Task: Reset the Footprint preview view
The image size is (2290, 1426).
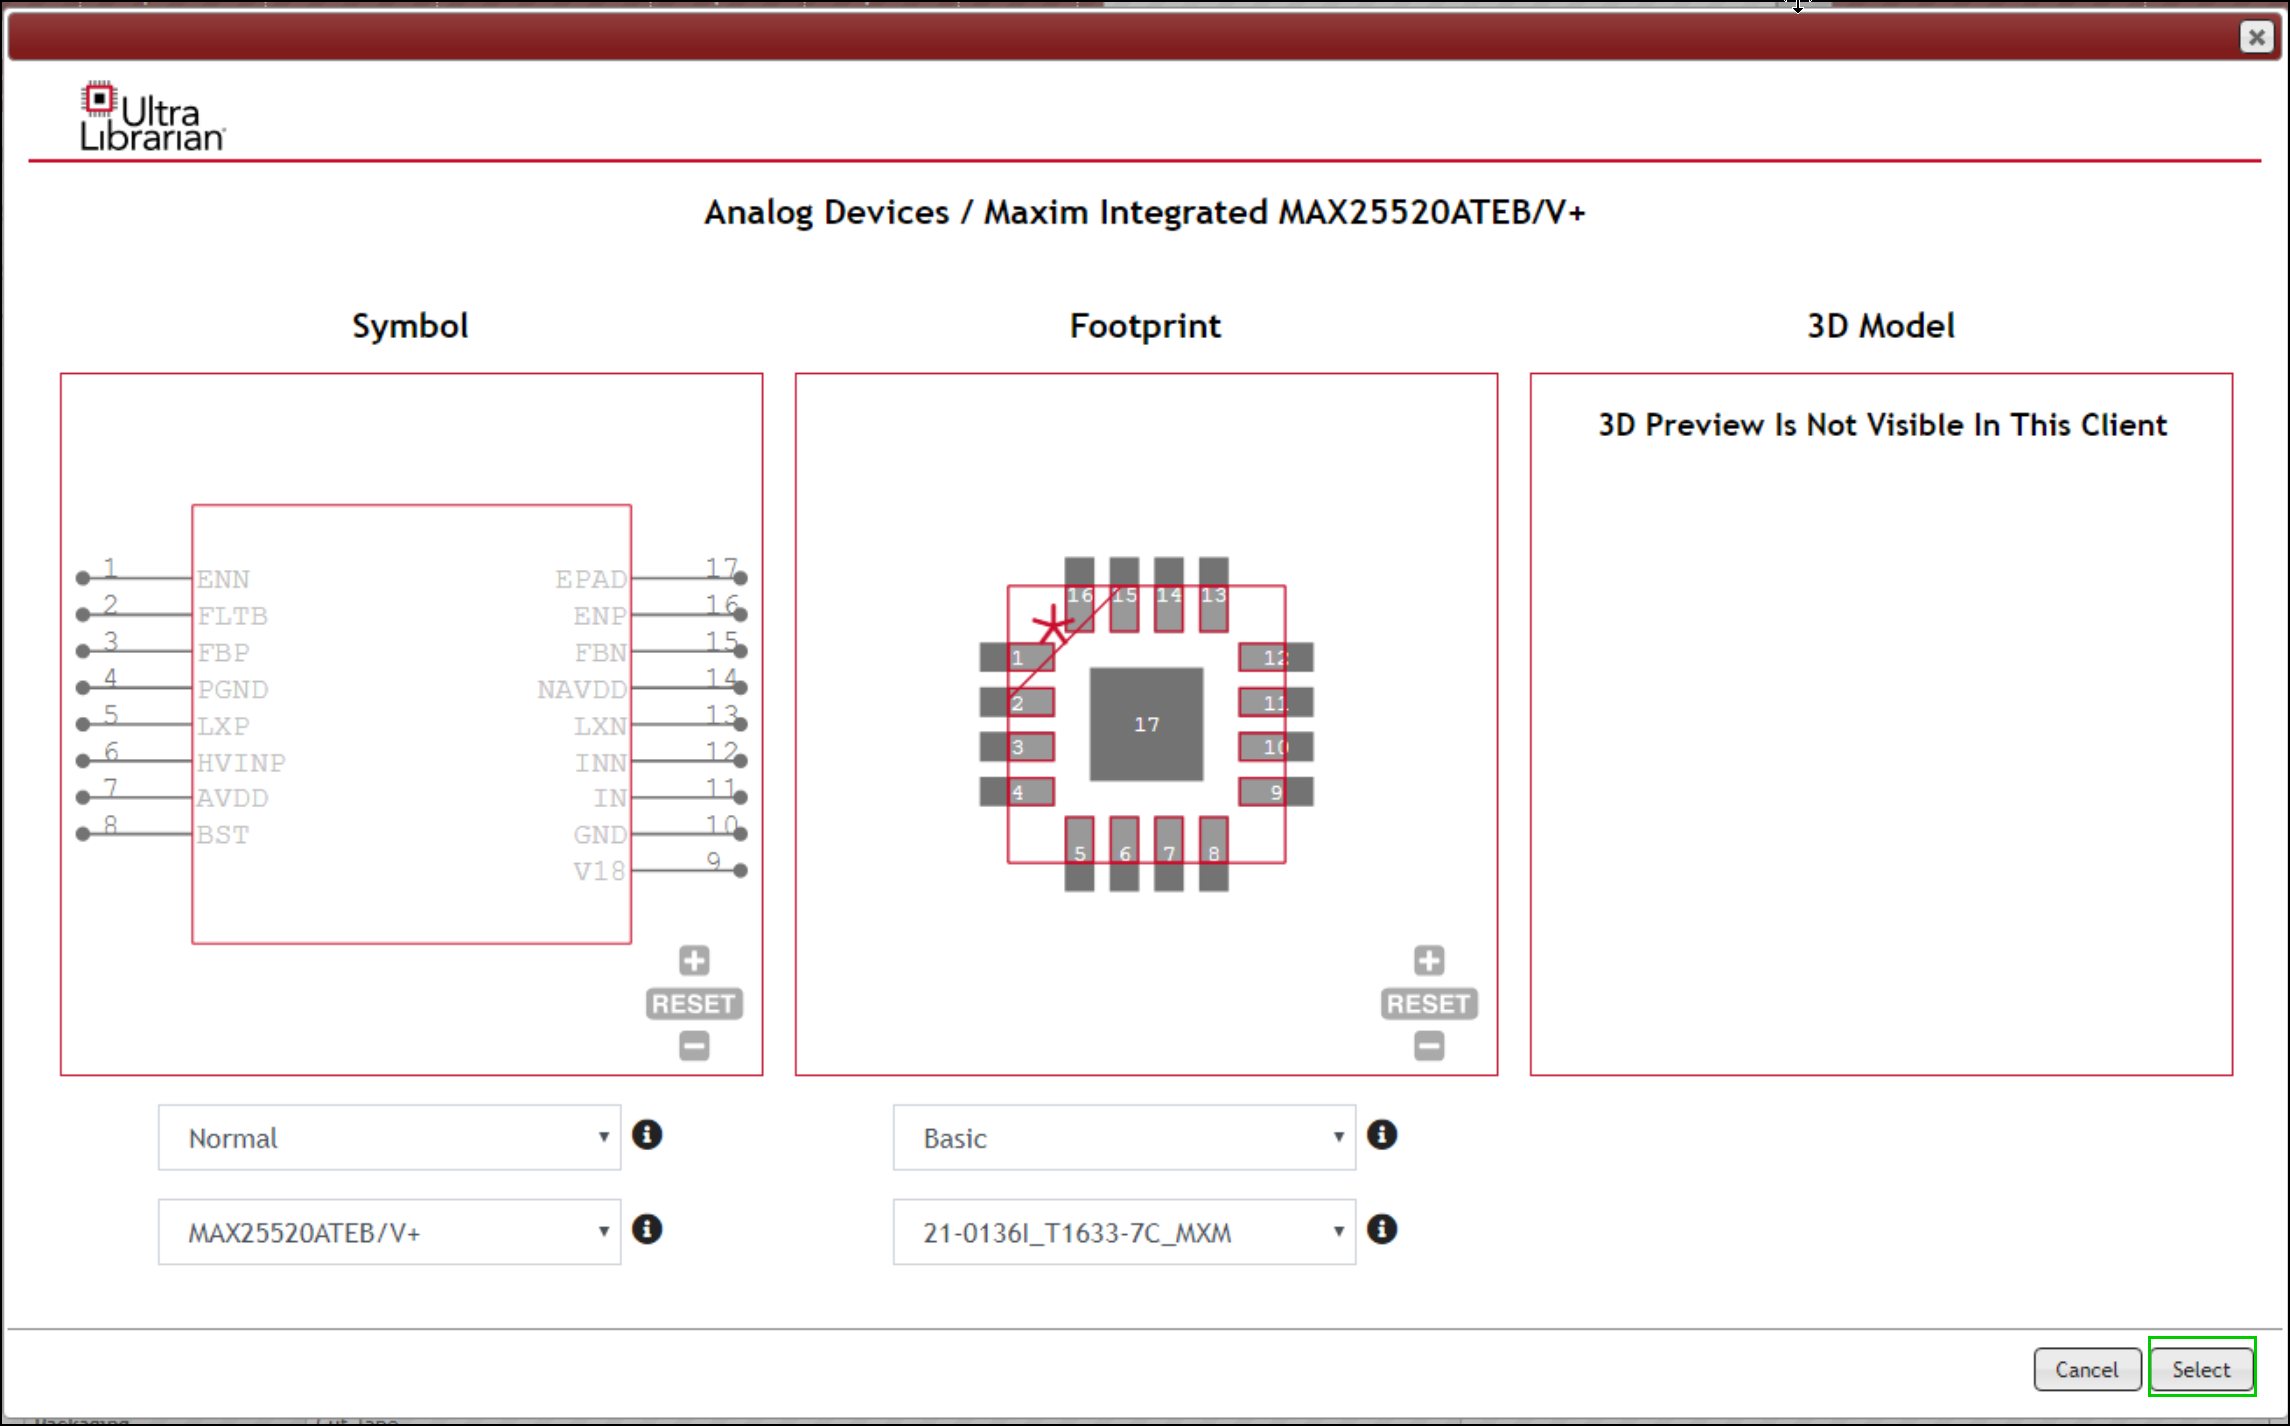Action: coord(1429,1003)
